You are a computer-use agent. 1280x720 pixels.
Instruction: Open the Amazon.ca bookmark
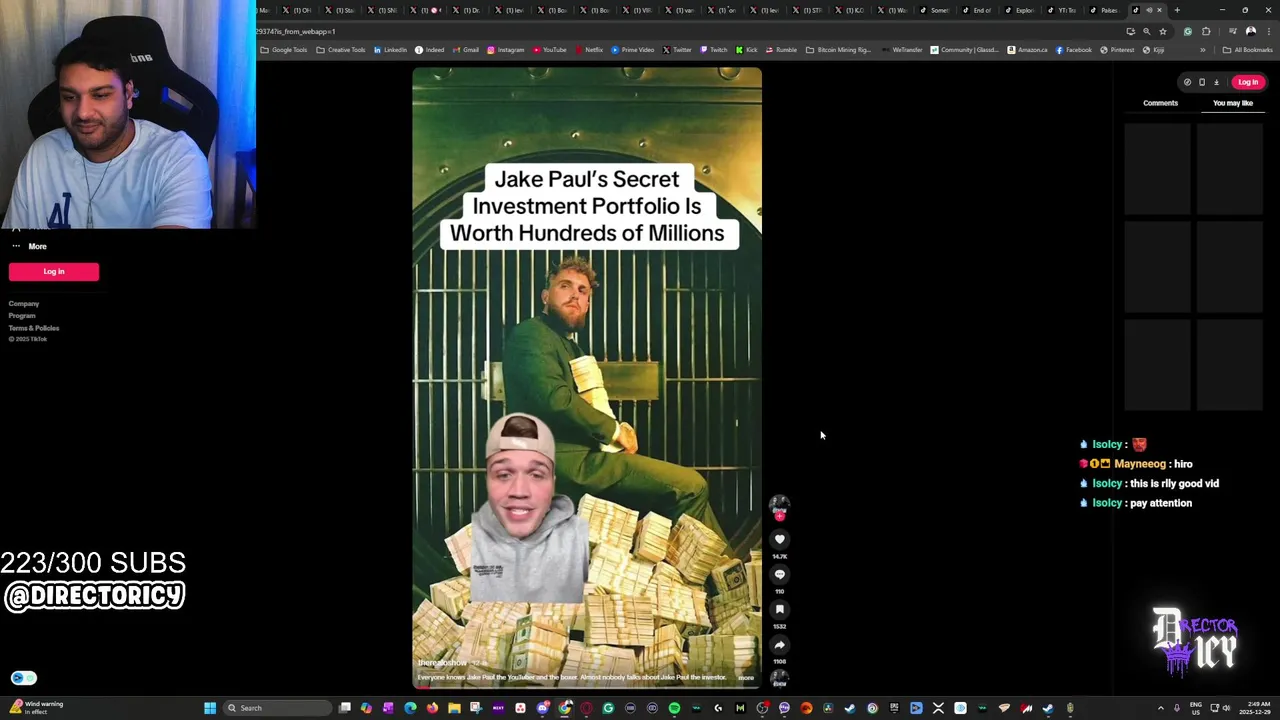[x=1028, y=50]
